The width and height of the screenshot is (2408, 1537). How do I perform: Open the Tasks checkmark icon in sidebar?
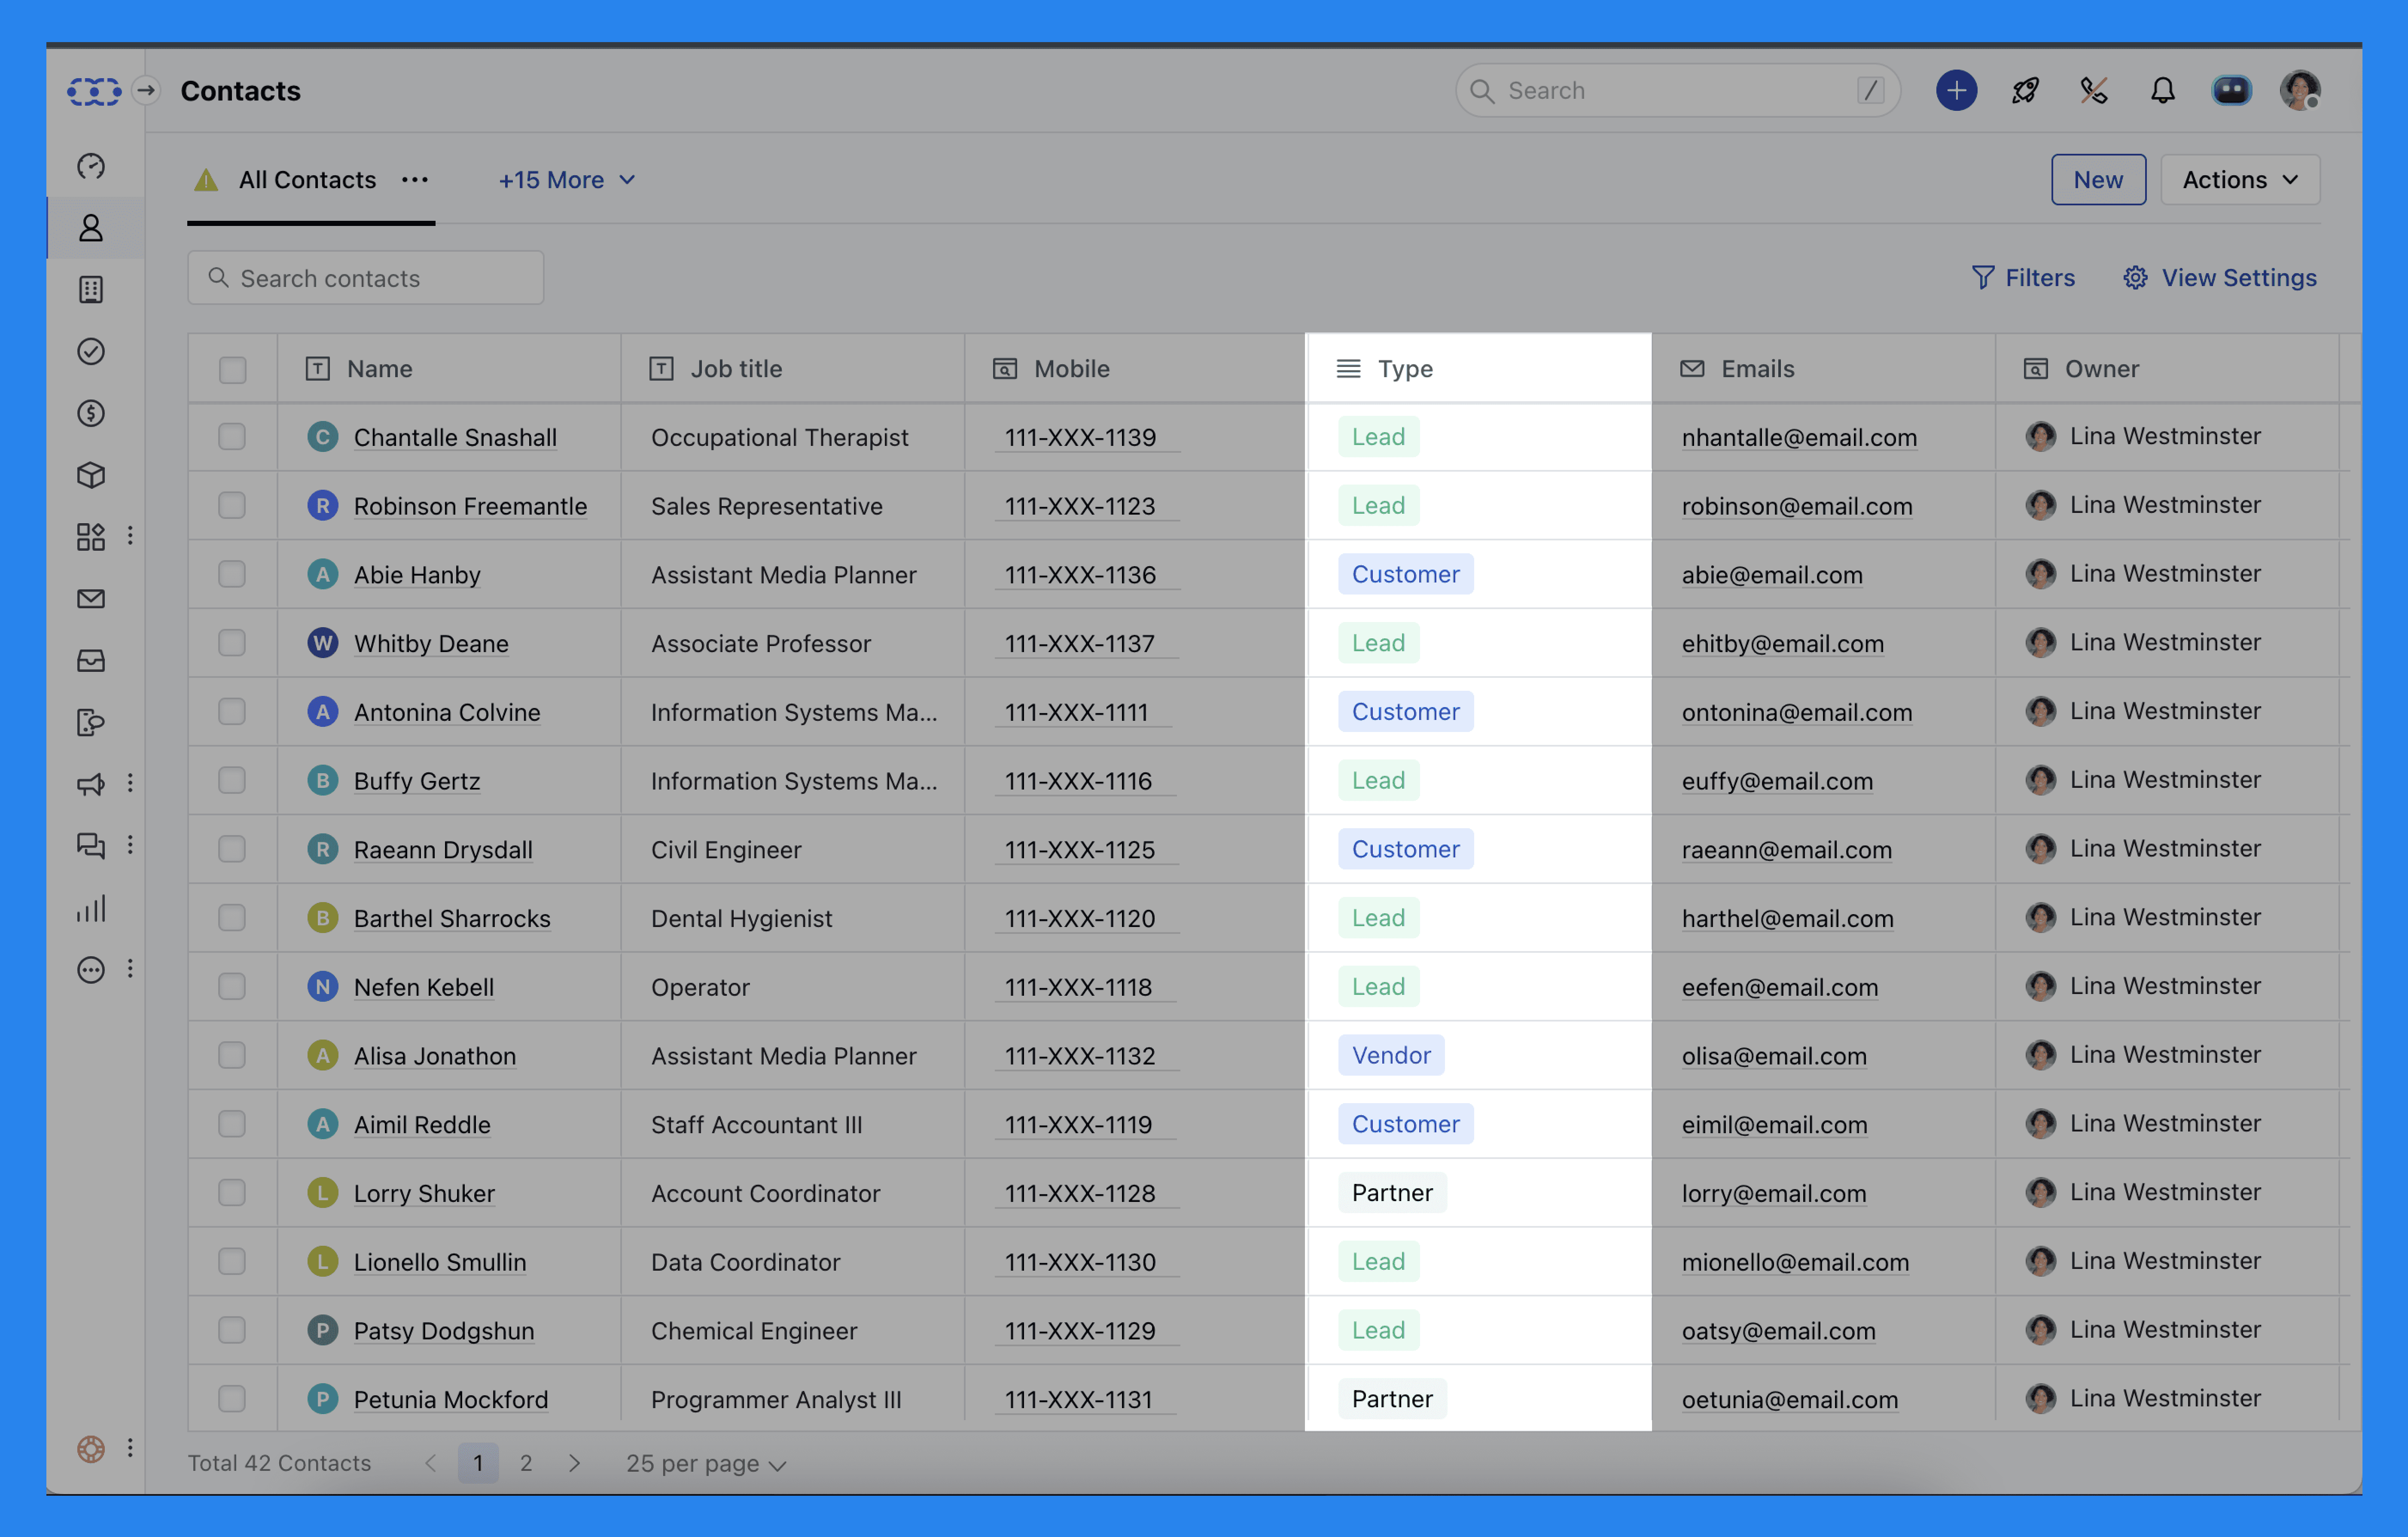[91, 351]
